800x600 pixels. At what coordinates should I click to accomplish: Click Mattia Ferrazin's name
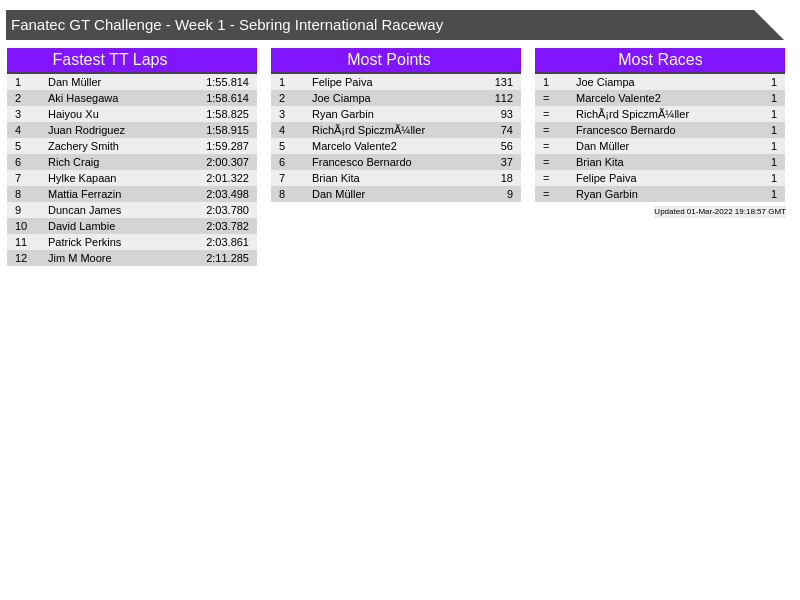(84, 194)
